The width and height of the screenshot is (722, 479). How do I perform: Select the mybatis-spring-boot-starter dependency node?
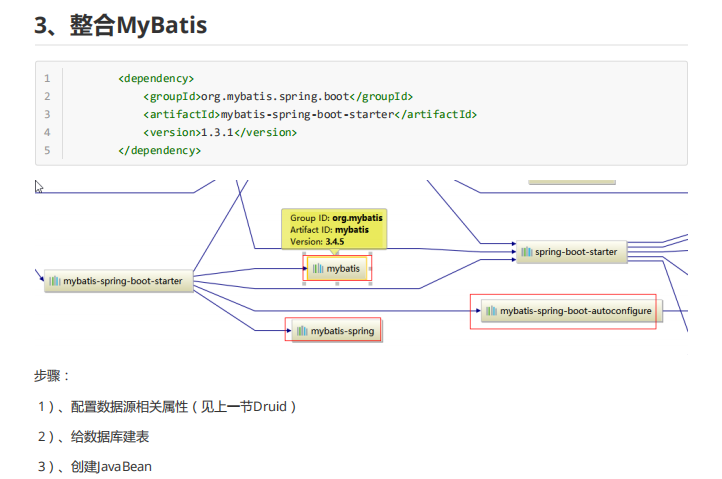[x=119, y=281]
